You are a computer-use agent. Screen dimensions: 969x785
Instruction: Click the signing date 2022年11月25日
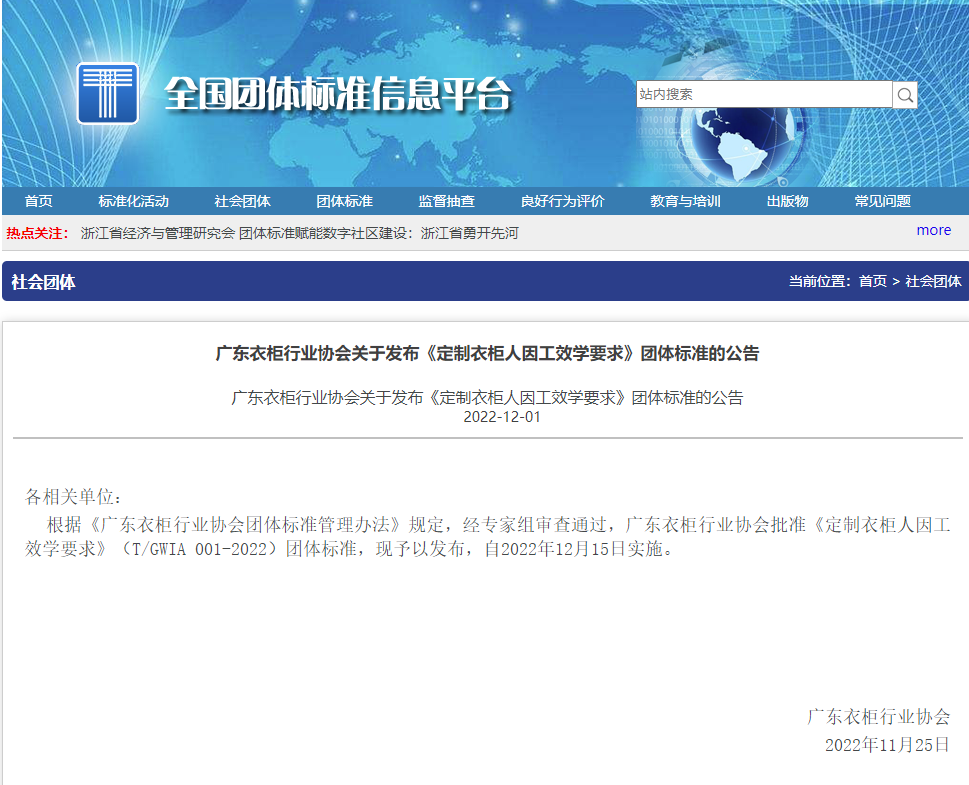(887, 745)
